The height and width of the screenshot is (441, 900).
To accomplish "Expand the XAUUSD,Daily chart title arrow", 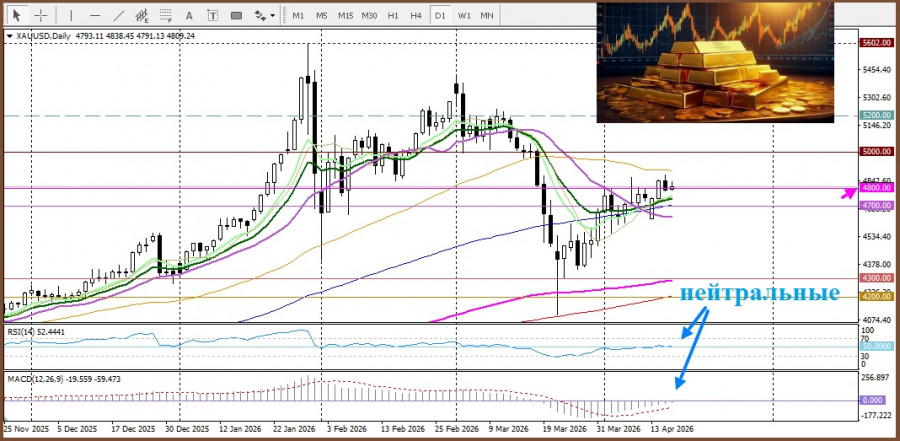I will (10, 36).
